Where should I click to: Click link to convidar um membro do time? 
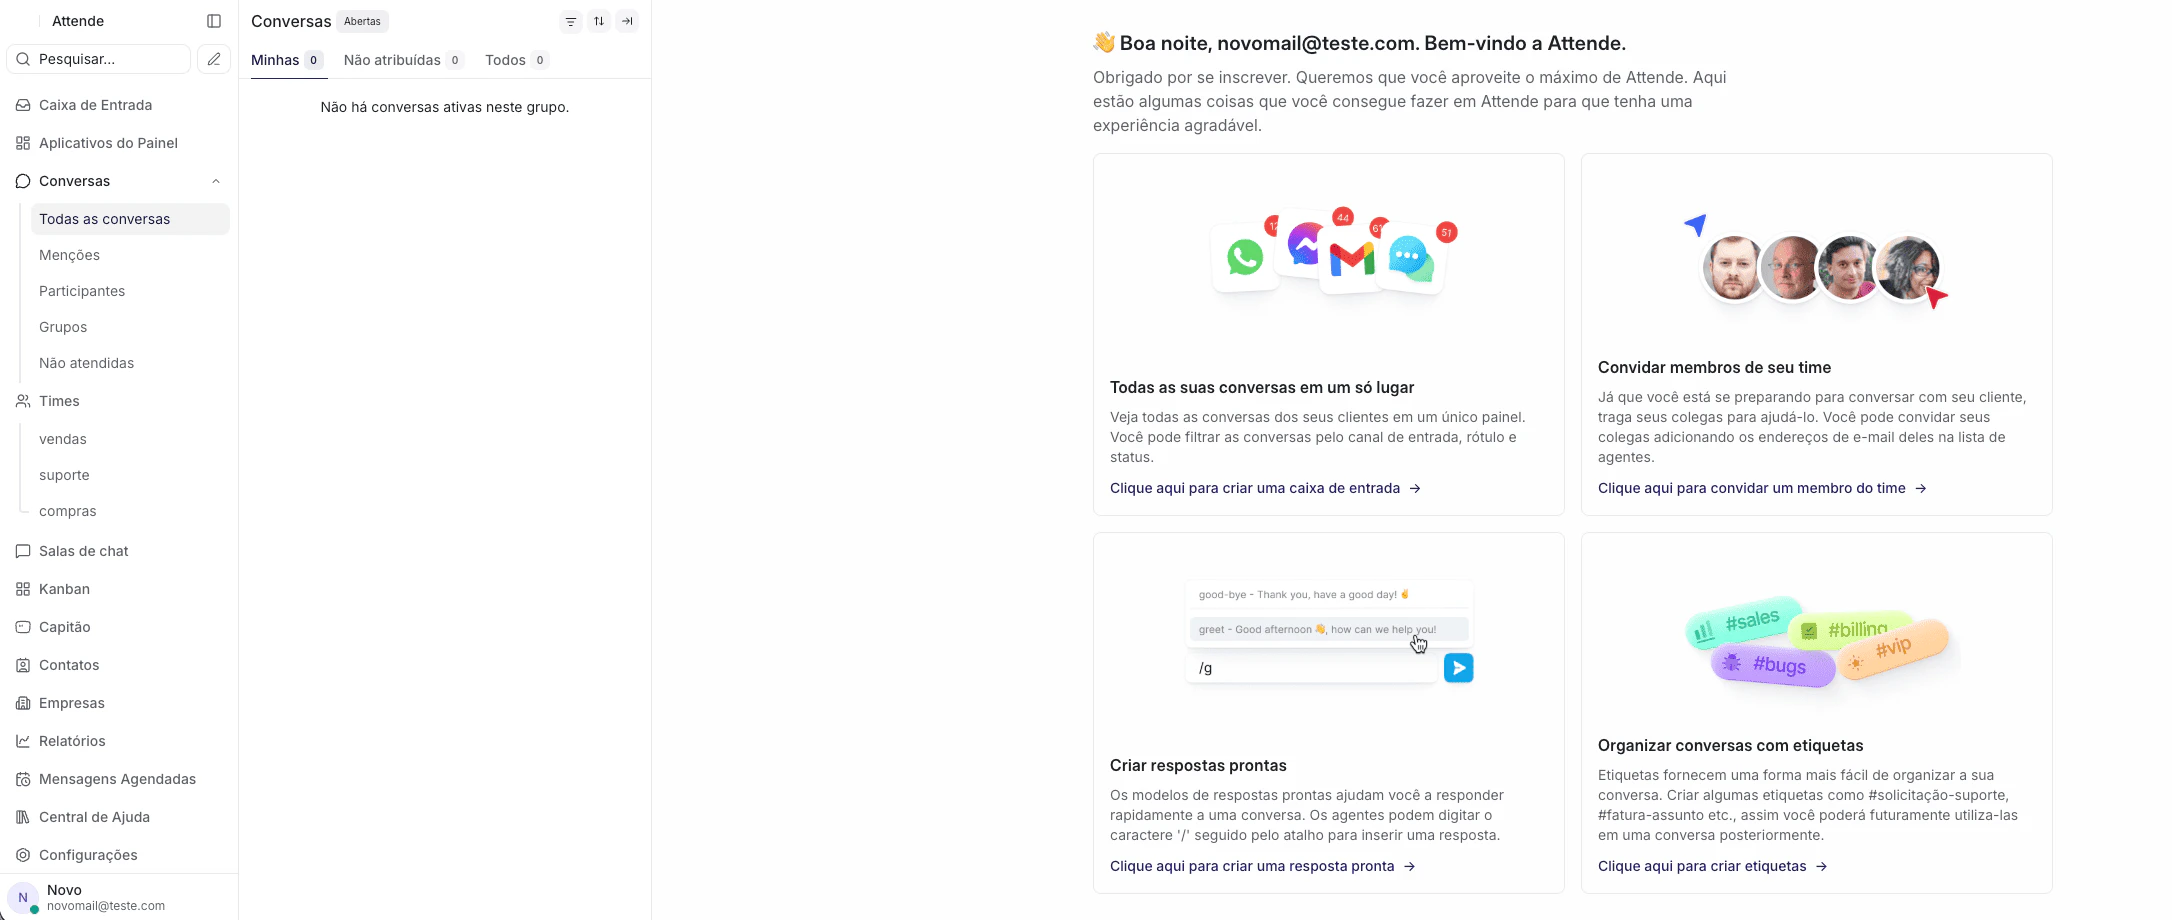pyautogui.click(x=1762, y=488)
